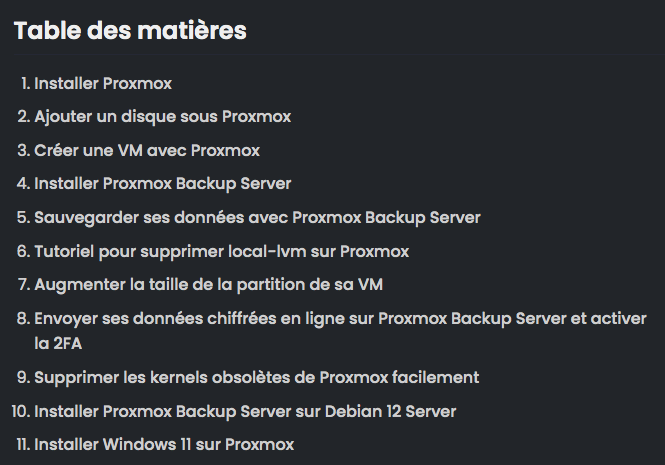Select 'Installer Proxmox Backup Server sur Debian 12'
The width and height of the screenshot is (665, 465).
click(x=245, y=411)
